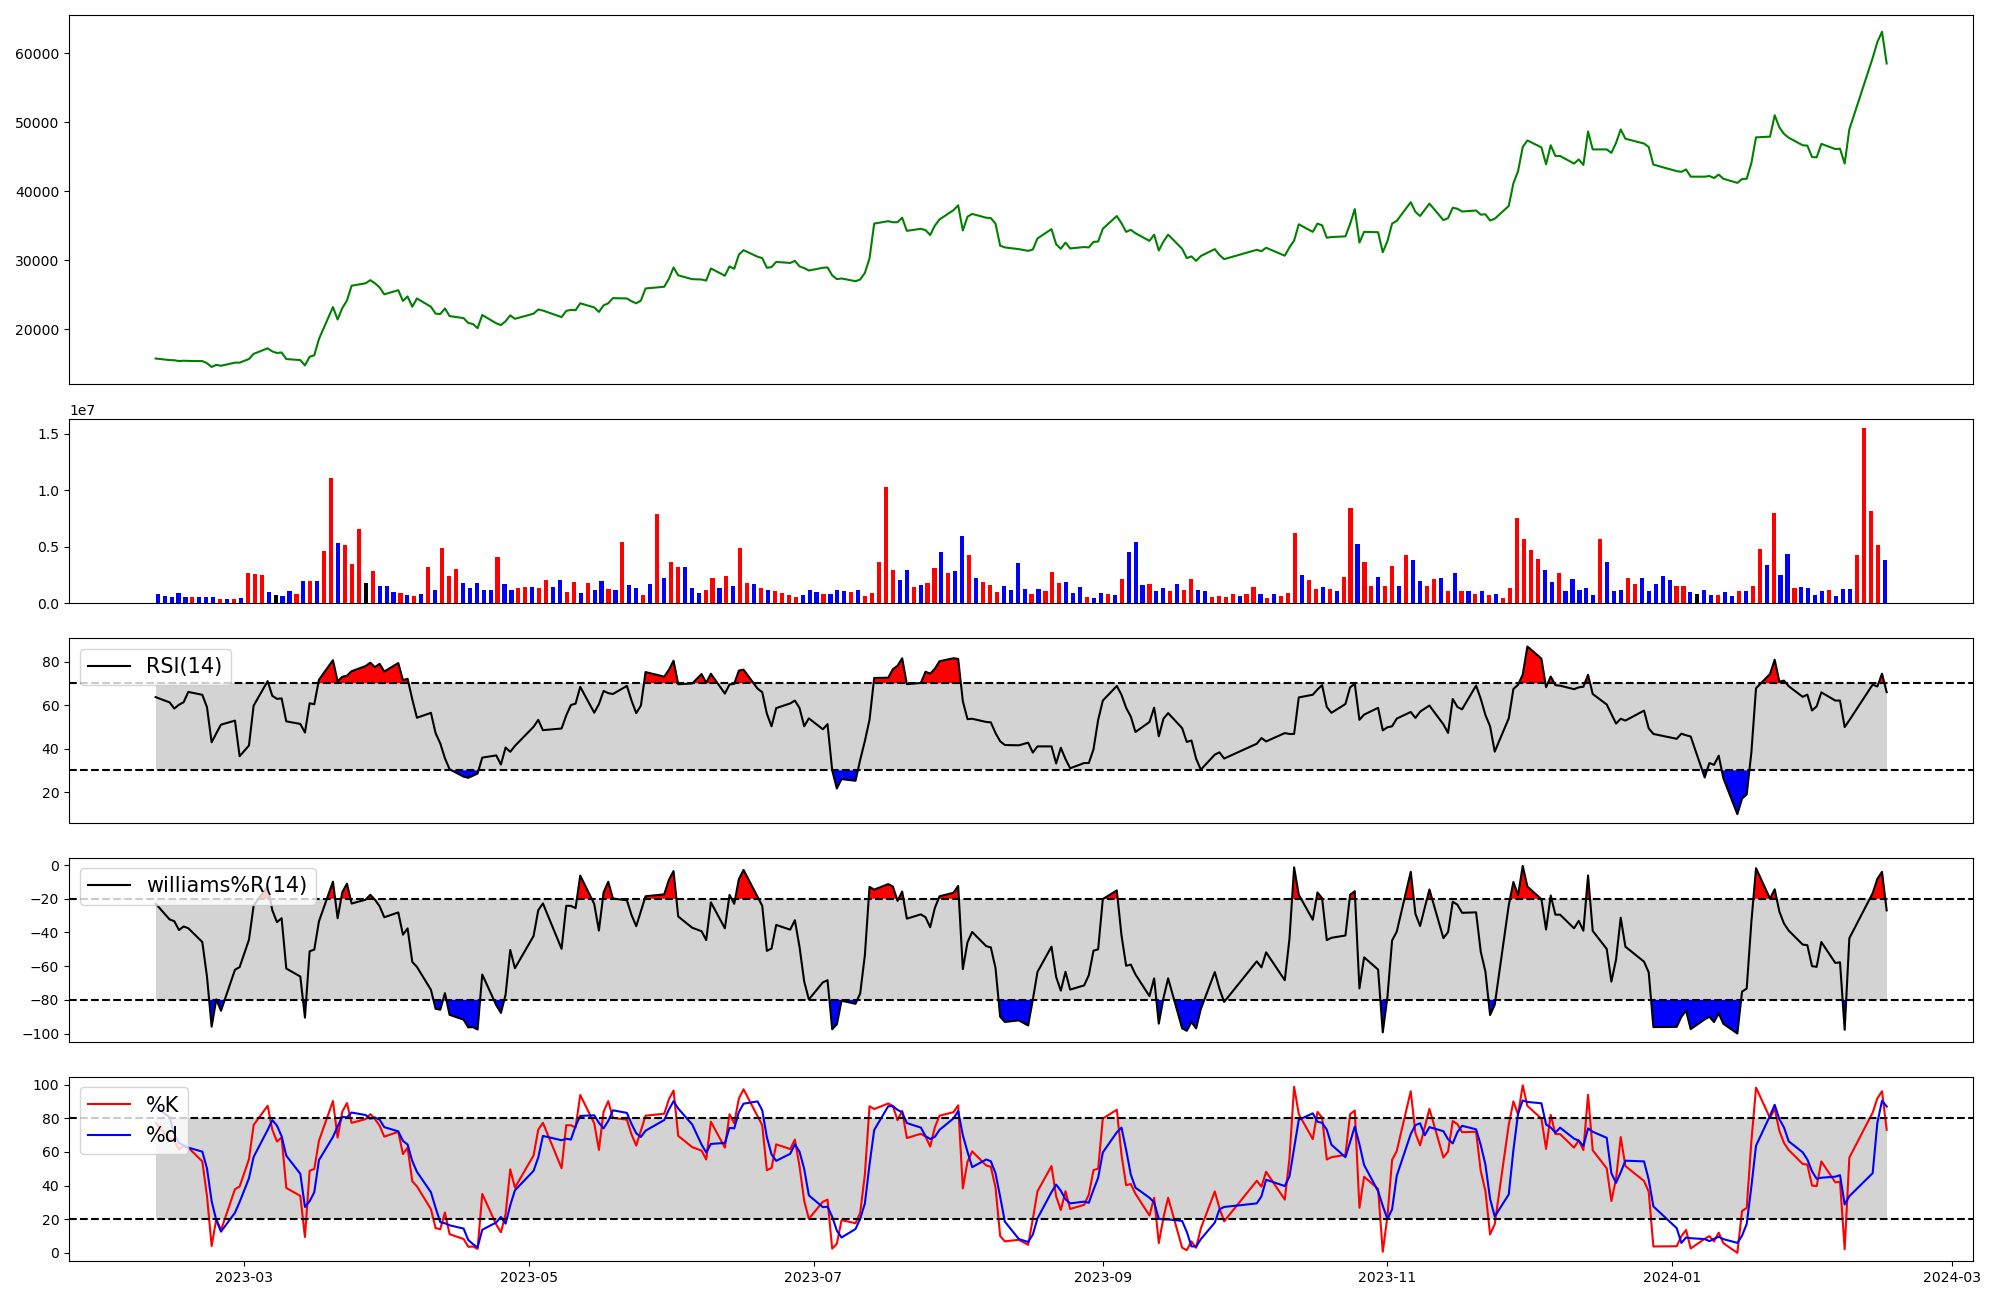The width and height of the screenshot is (2000, 1300).
Task: Click the 2024-03 date tick label
Action: [x=1952, y=1277]
